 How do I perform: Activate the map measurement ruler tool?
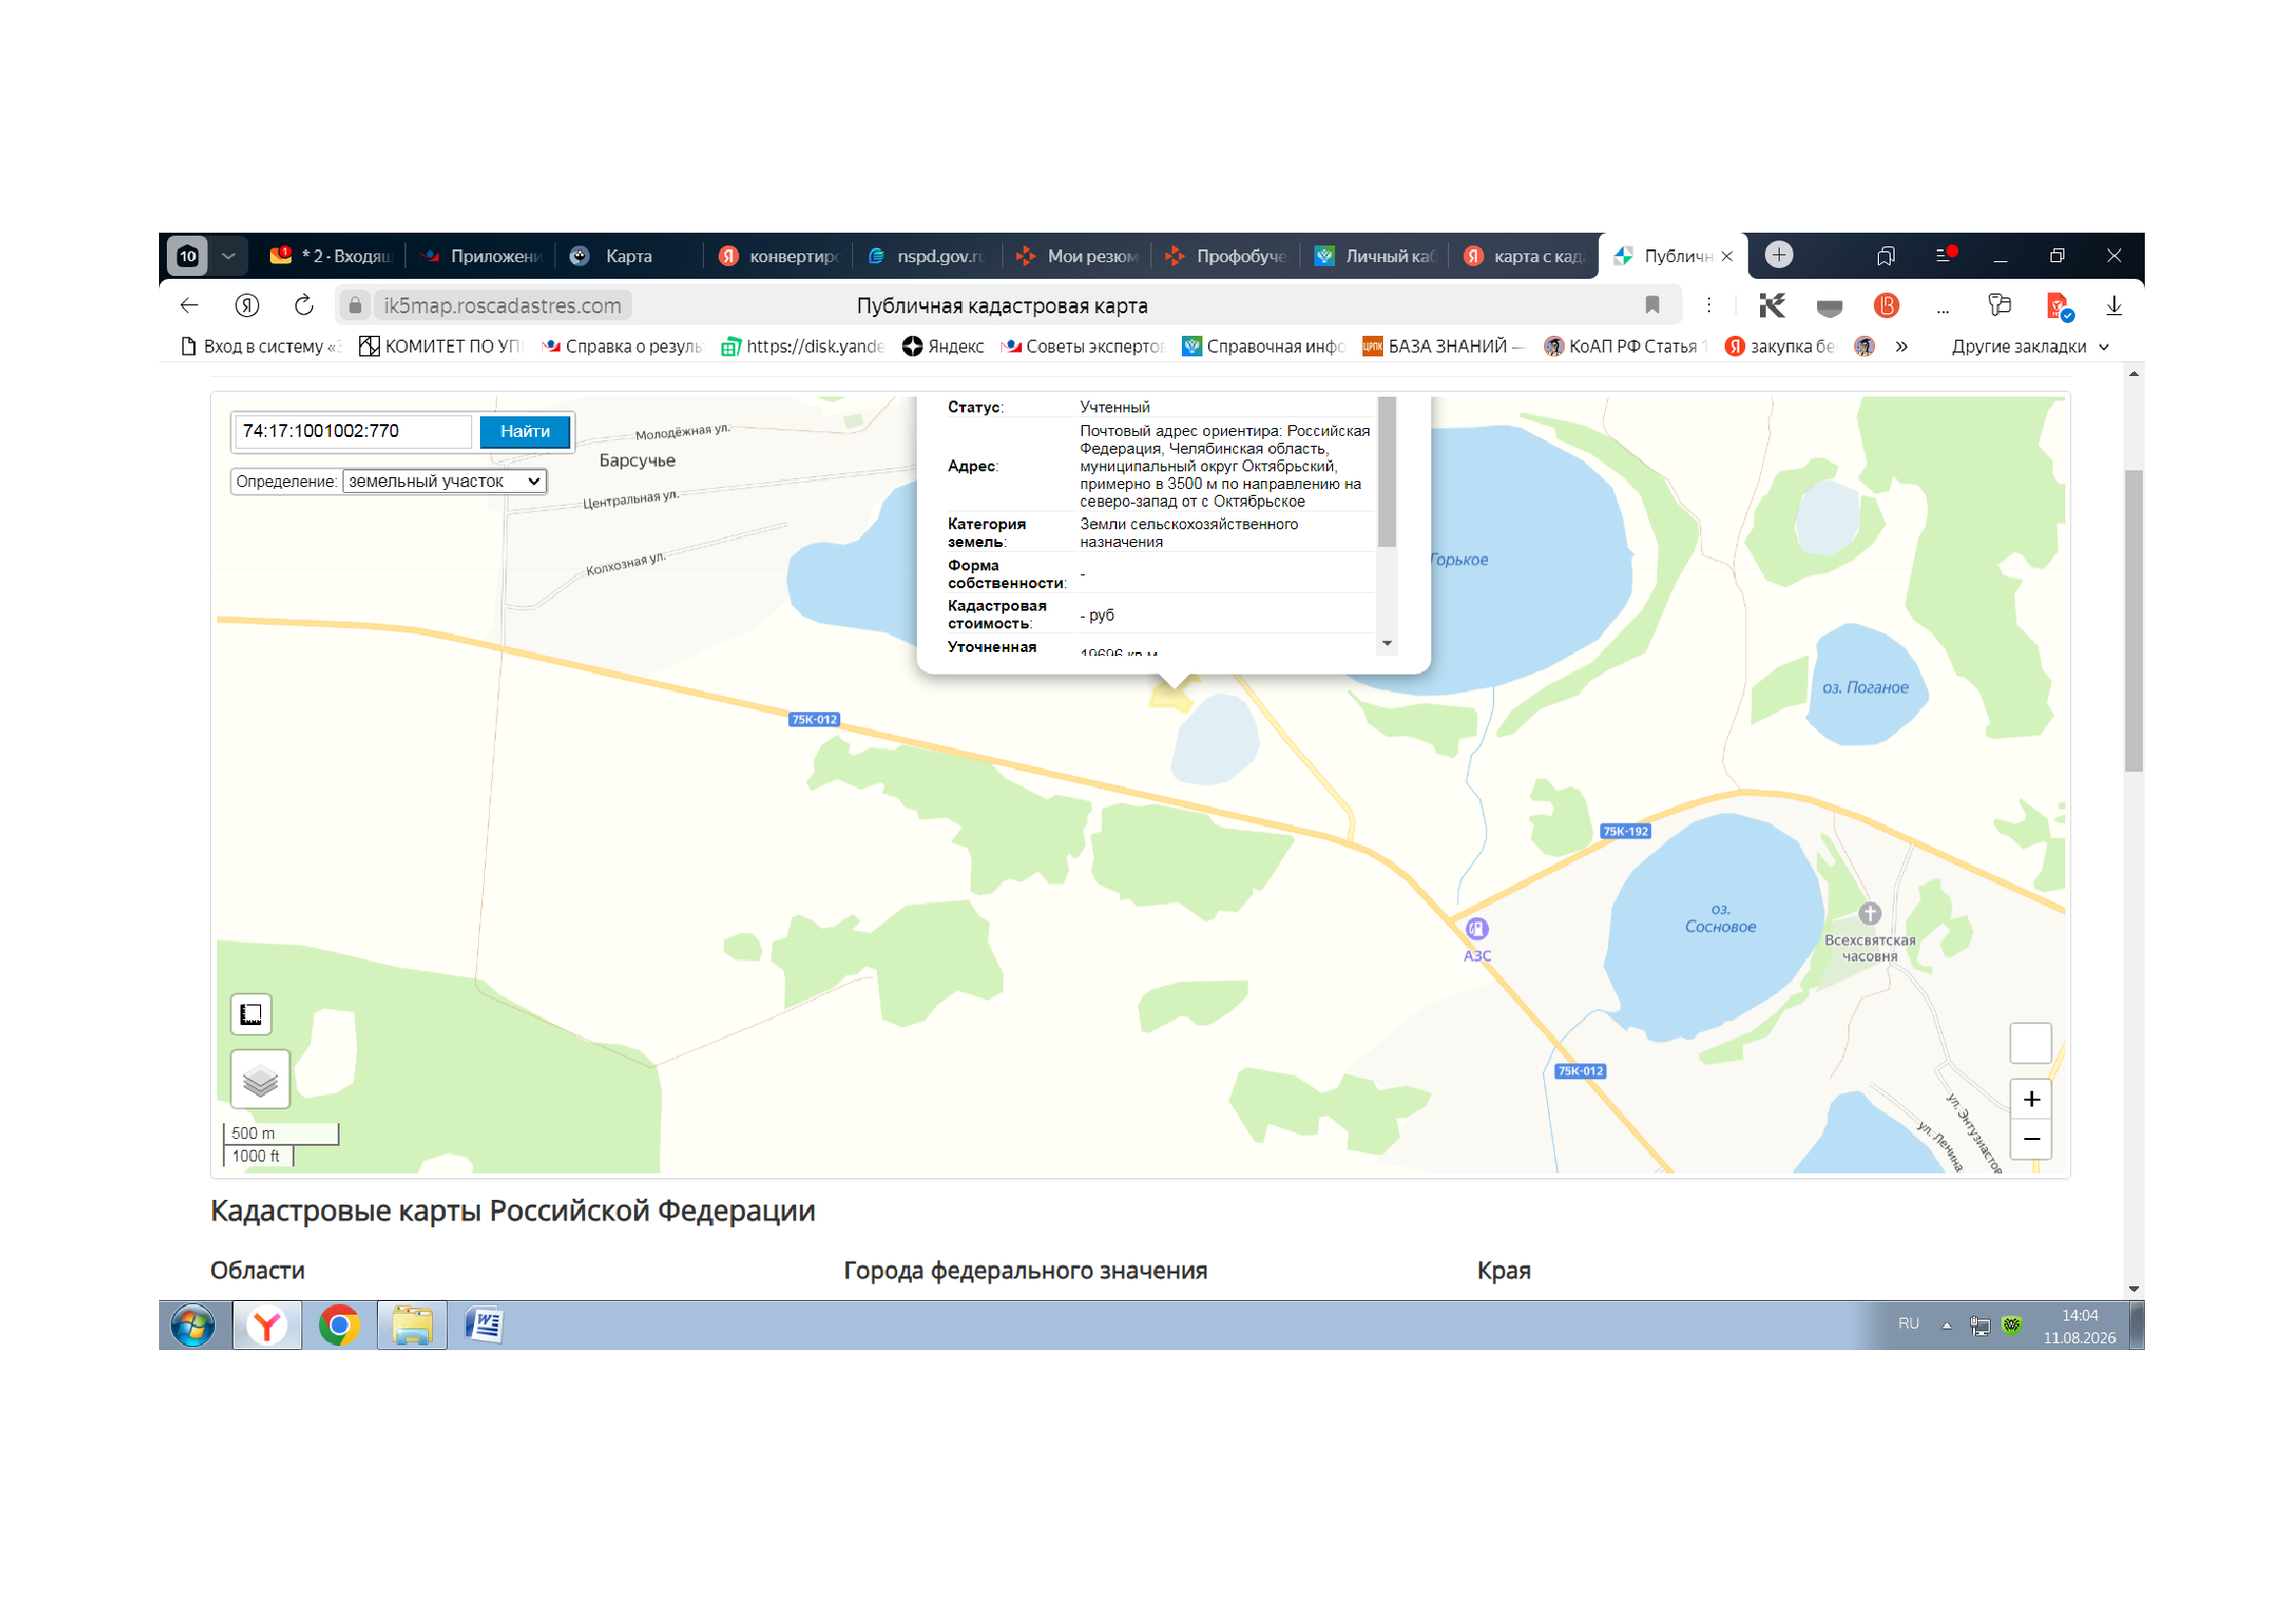click(251, 1014)
